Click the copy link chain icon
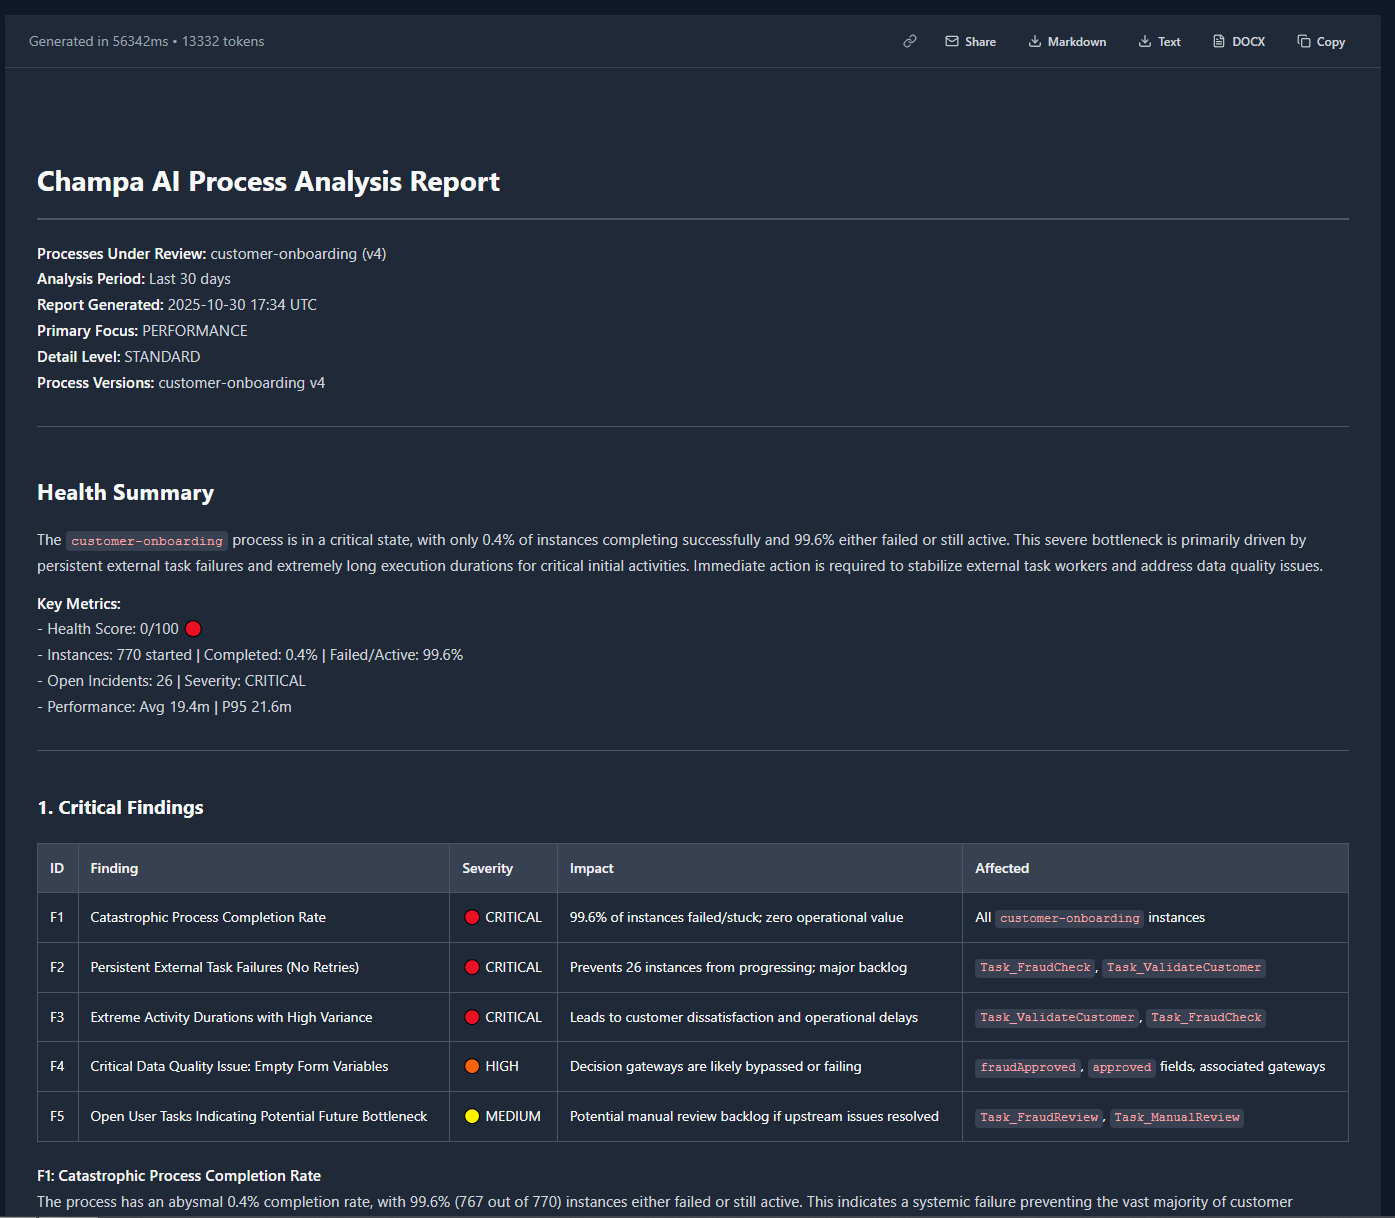The width and height of the screenshot is (1395, 1218). (x=909, y=41)
